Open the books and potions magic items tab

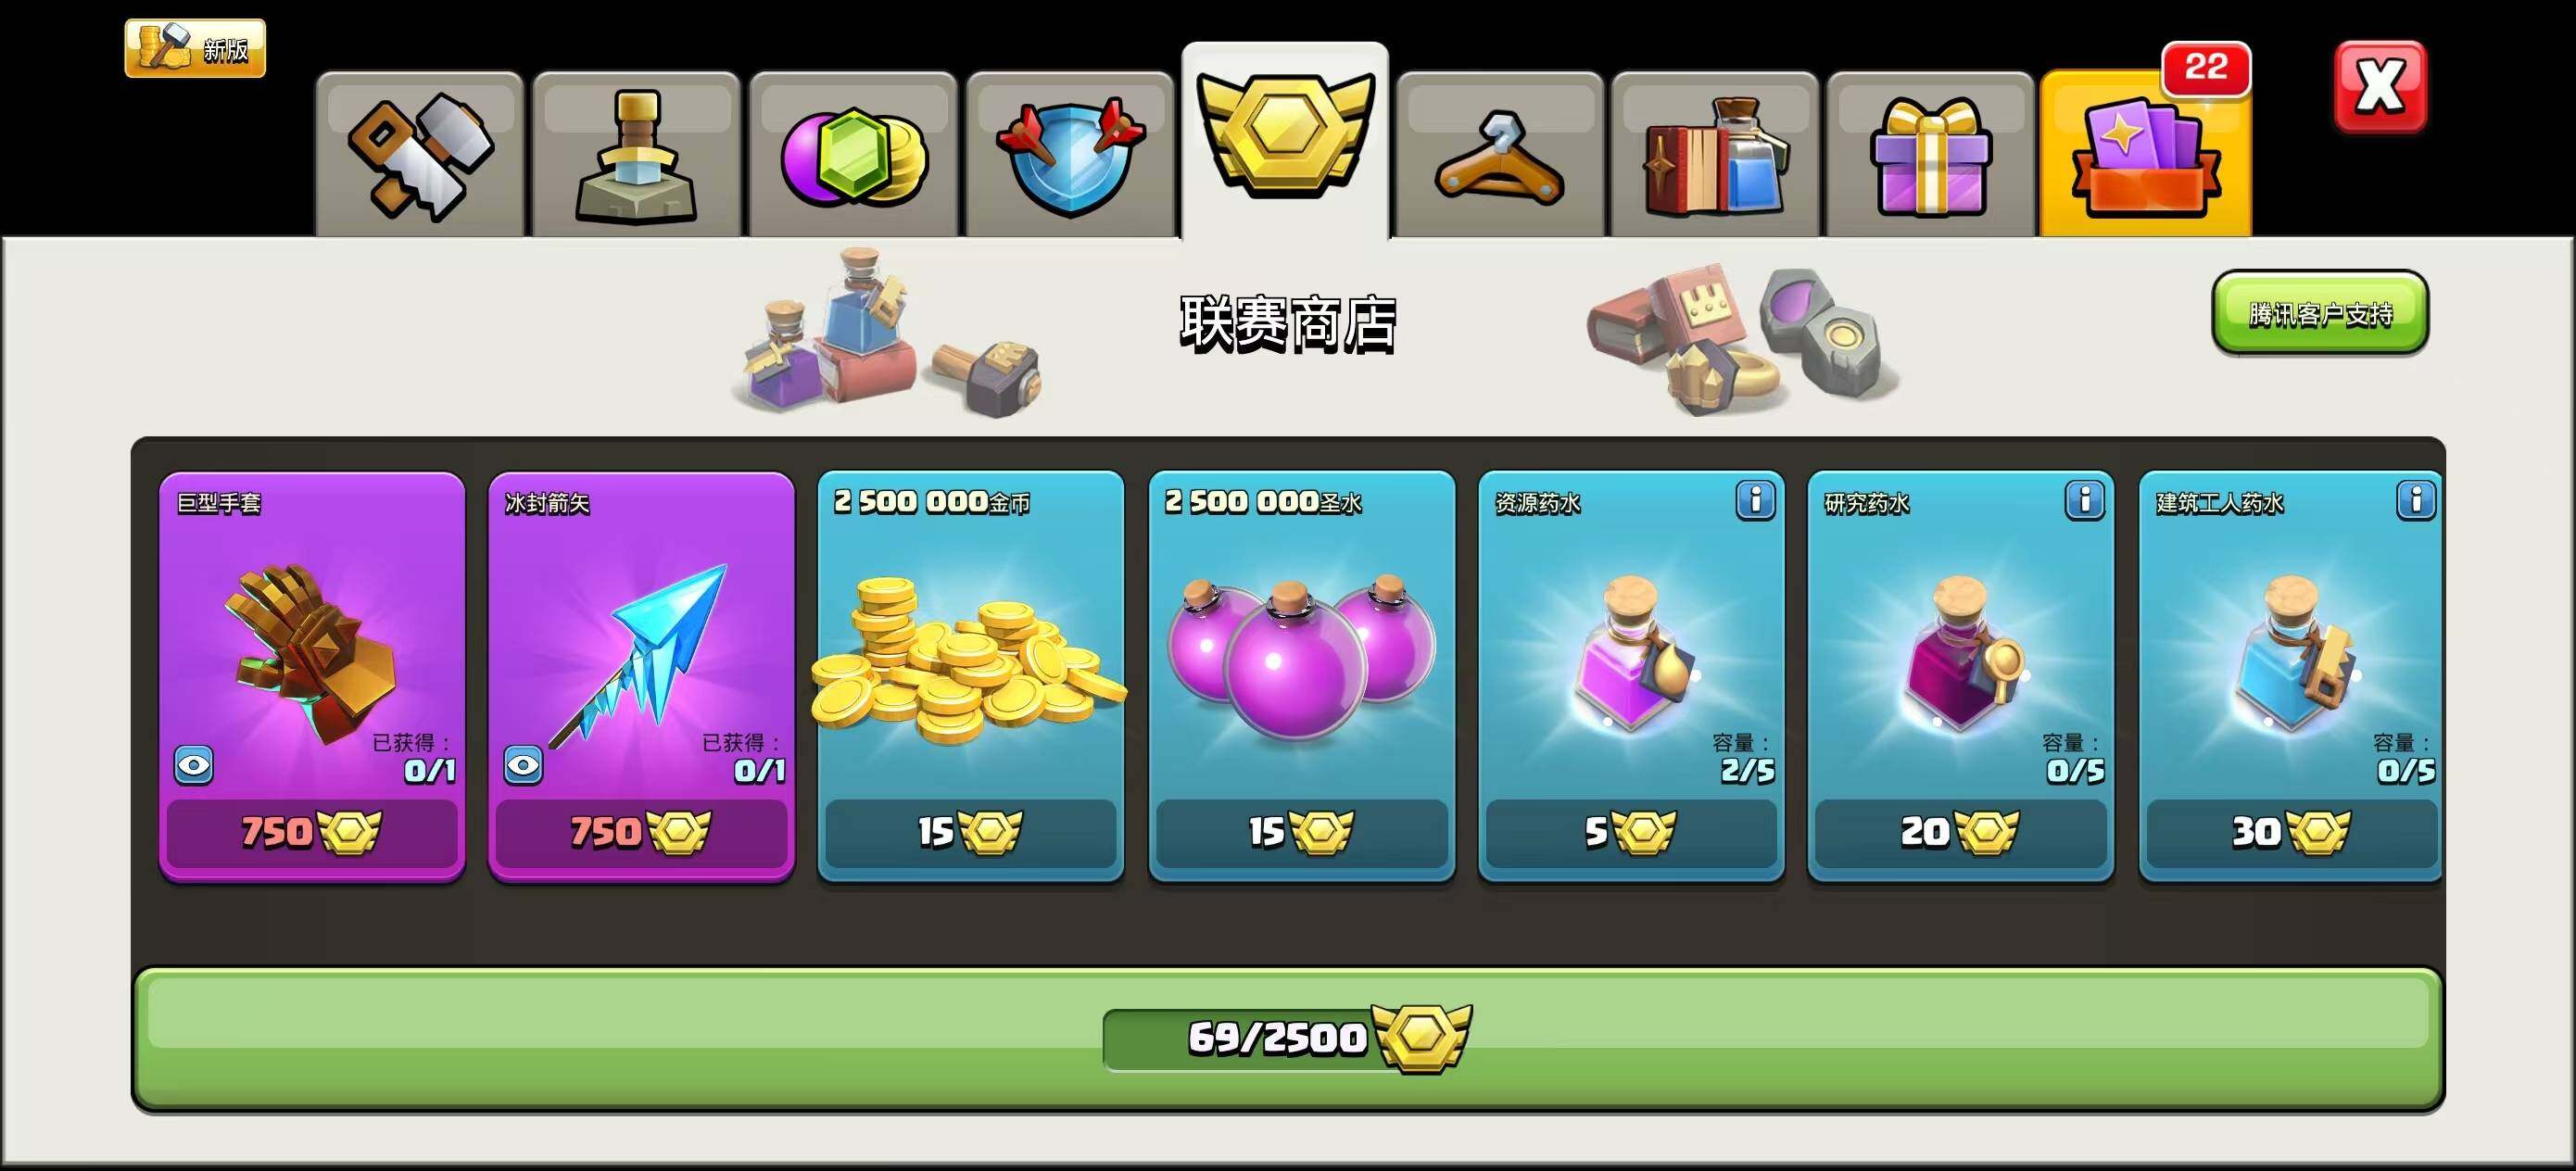(x=1715, y=155)
